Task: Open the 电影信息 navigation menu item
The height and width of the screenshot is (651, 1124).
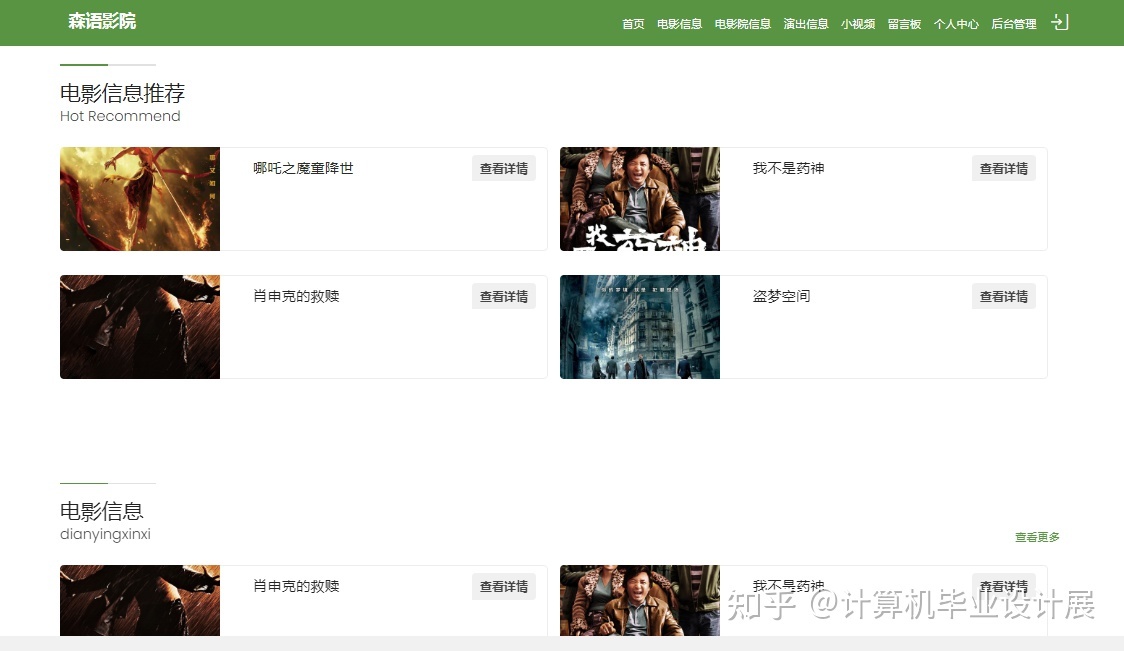Action: coord(679,24)
